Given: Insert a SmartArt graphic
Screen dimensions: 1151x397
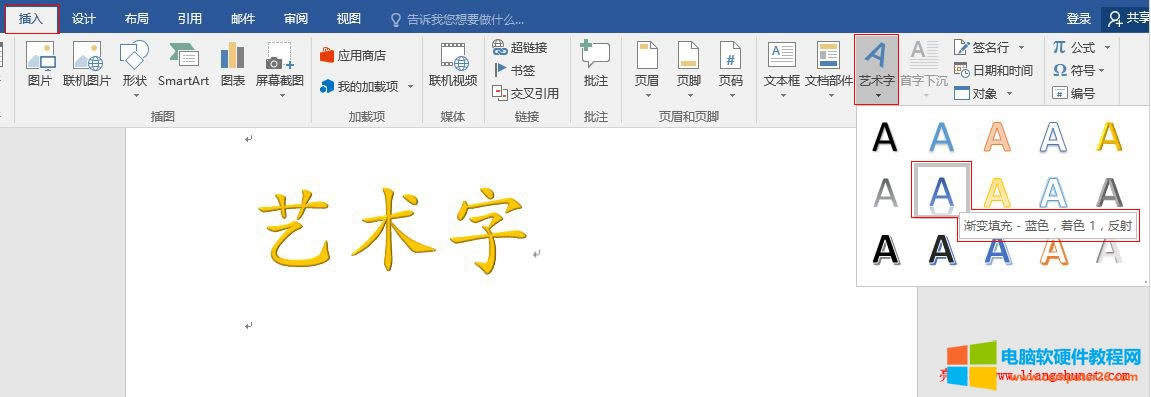Looking at the screenshot, I should (184, 66).
